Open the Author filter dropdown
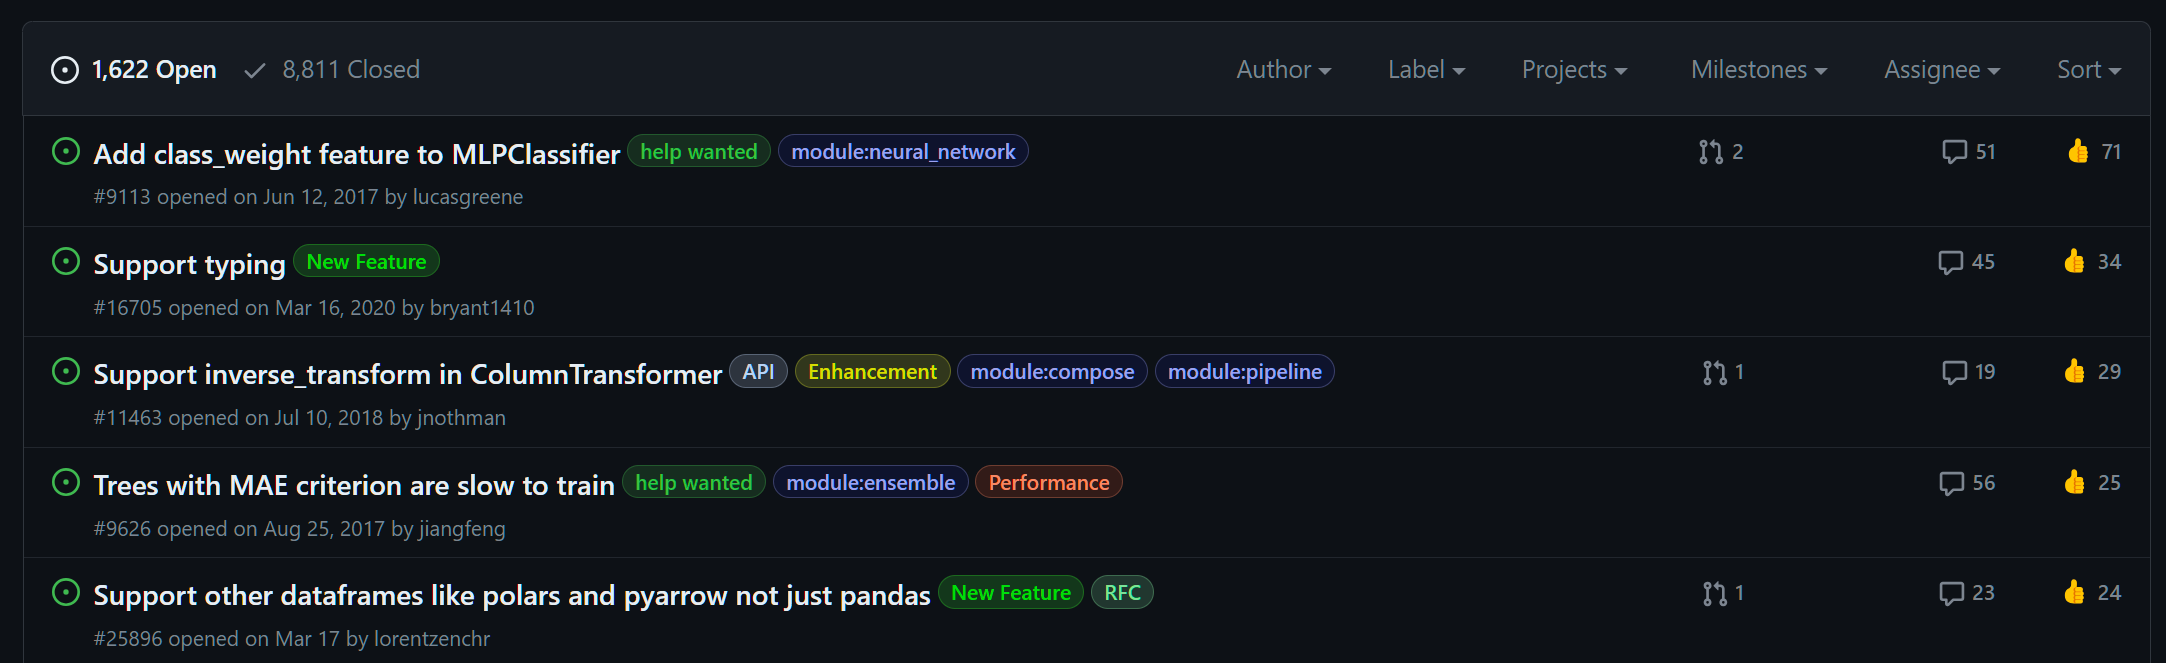Image resolution: width=2166 pixels, height=663 pixels. [1283, 69]
